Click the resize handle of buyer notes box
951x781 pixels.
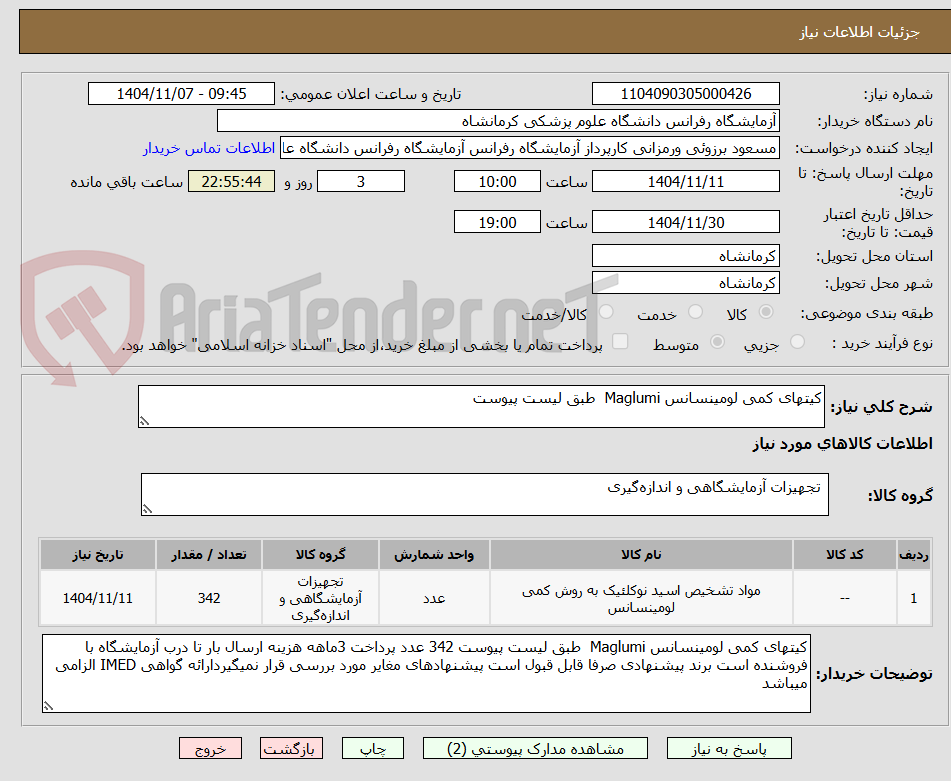coord(48,706)
